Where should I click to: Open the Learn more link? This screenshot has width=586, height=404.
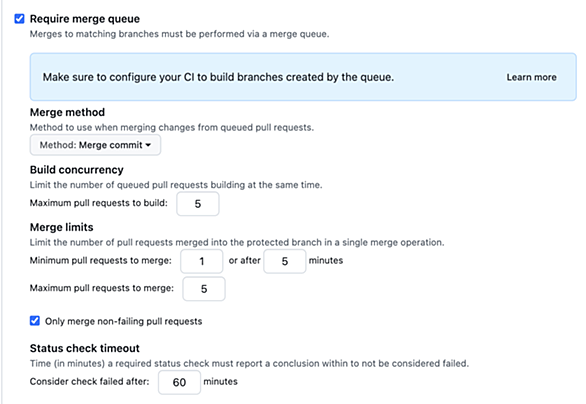531,77
